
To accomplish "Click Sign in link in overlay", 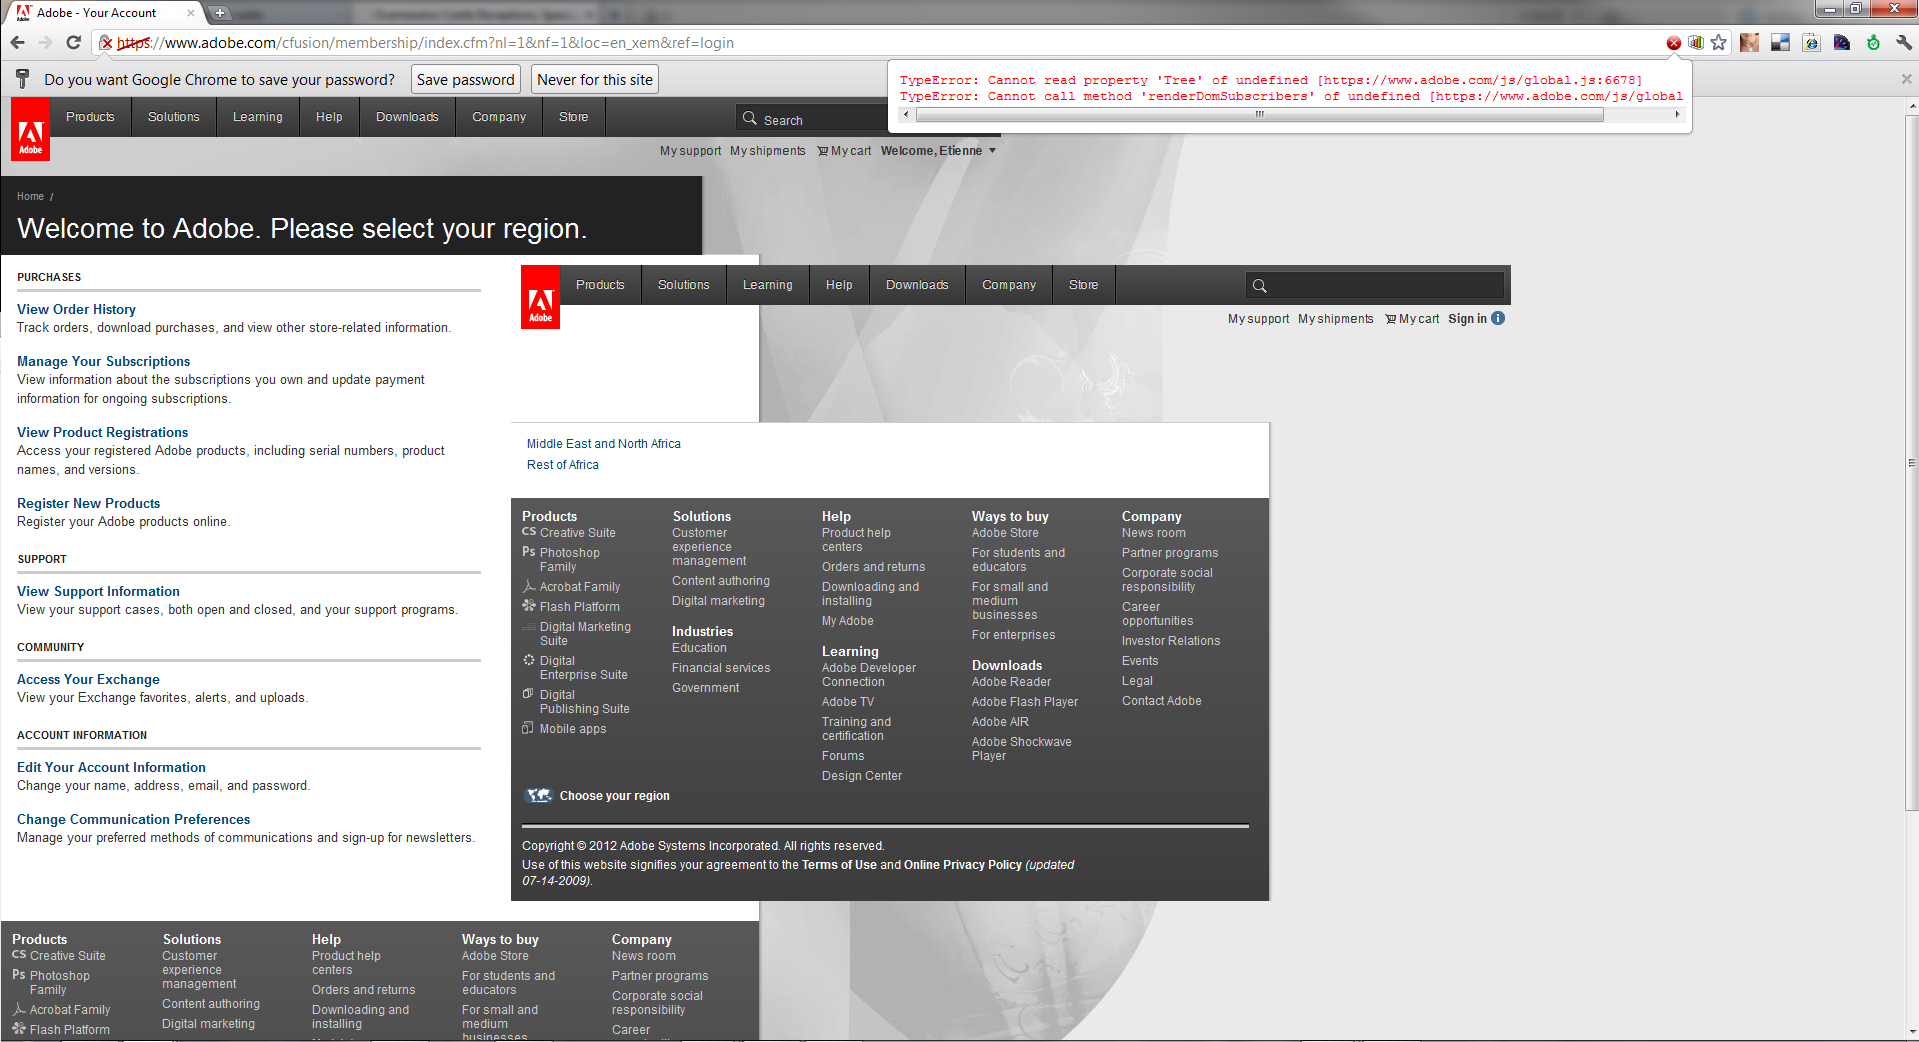I will [x=1467, y=319].
